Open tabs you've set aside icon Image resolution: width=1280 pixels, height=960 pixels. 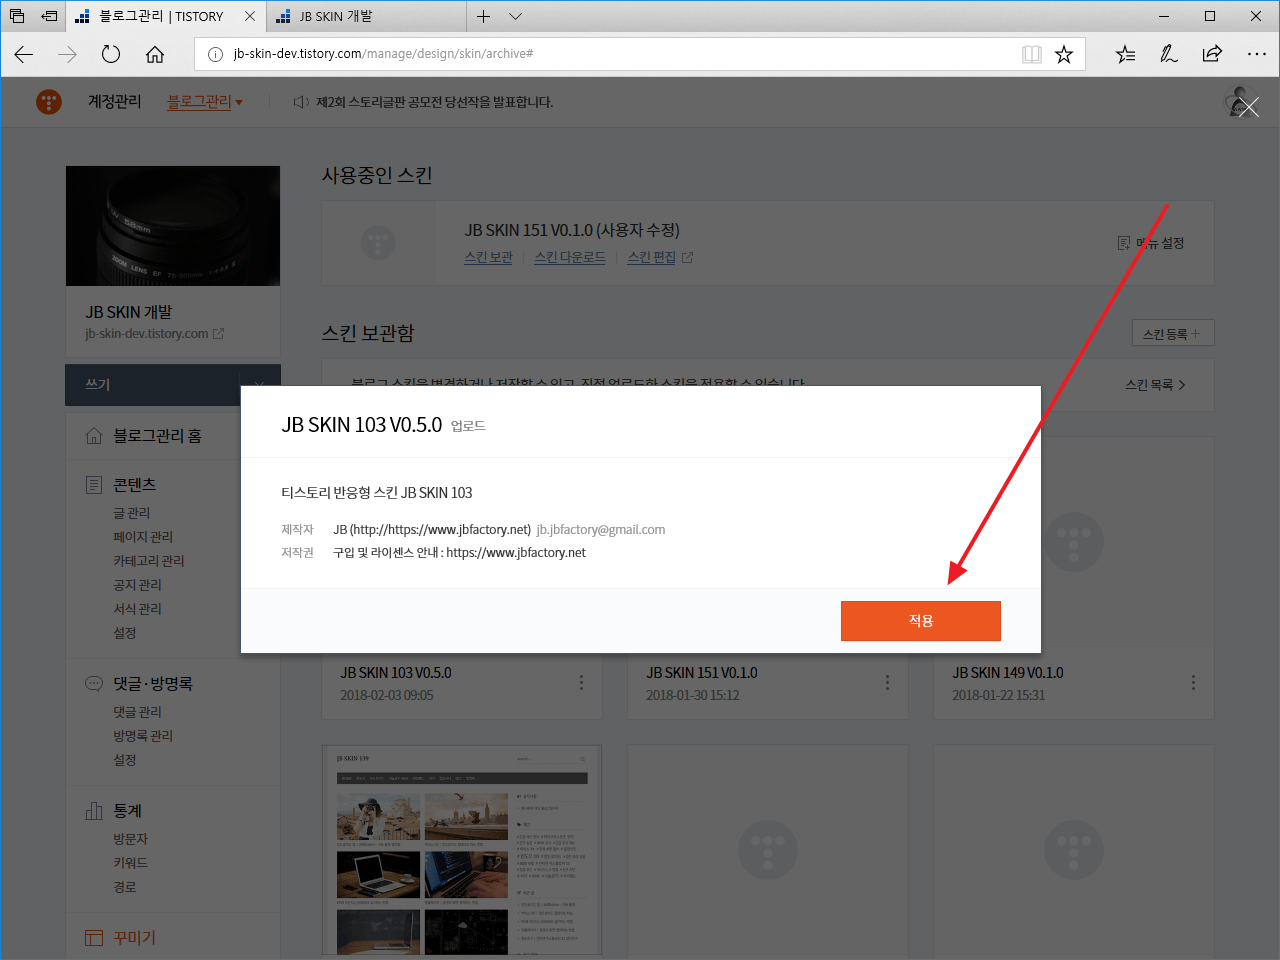point(17,16)
